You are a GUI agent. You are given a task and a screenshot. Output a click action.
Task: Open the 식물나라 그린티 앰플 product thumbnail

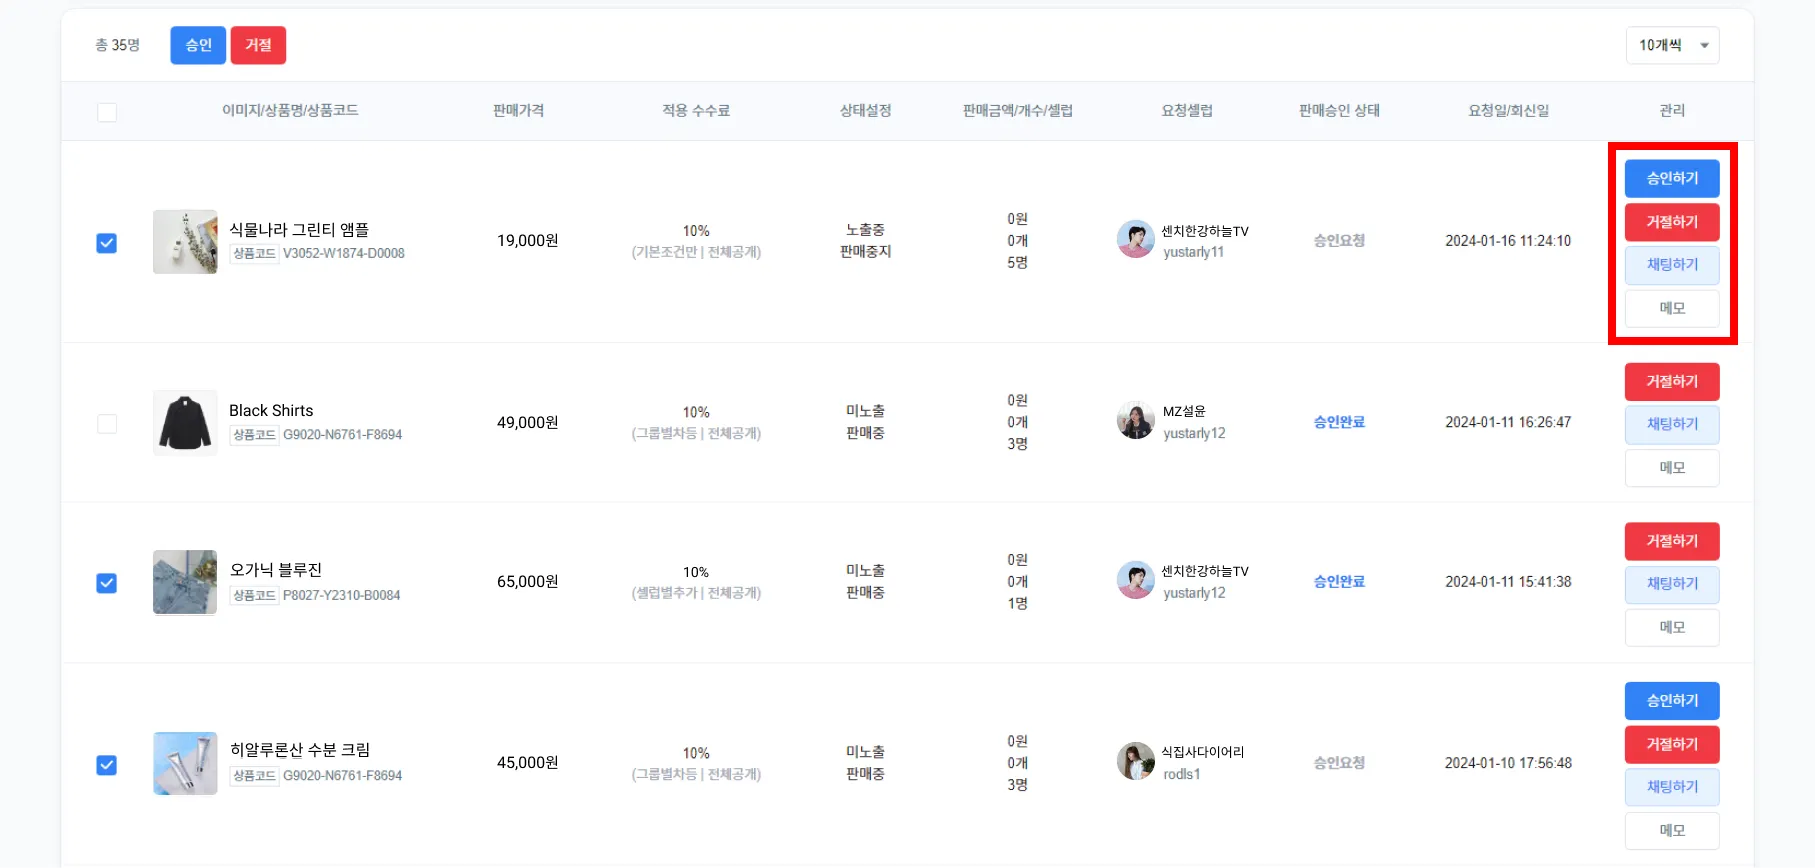pos(185,242)
